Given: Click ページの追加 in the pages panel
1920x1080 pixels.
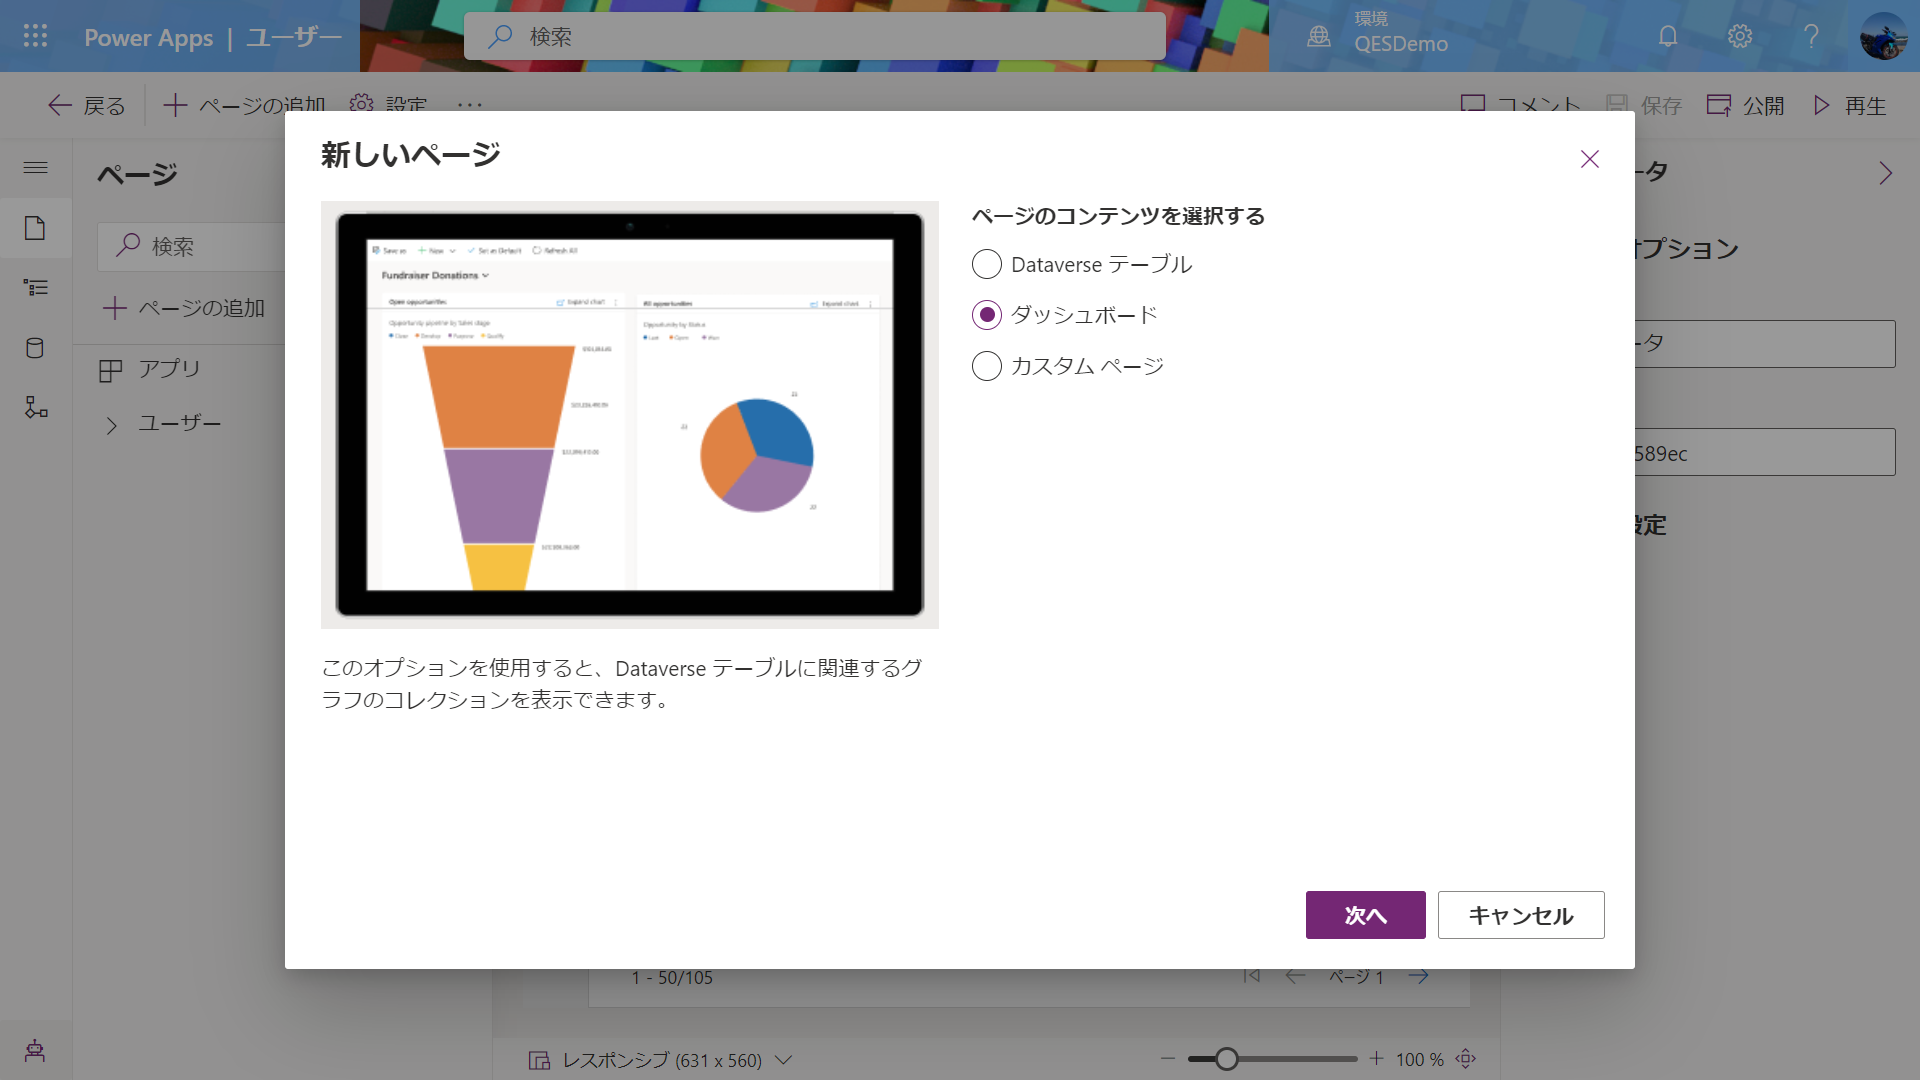Looking at the screenshot, I should click(x=183, y=308).
